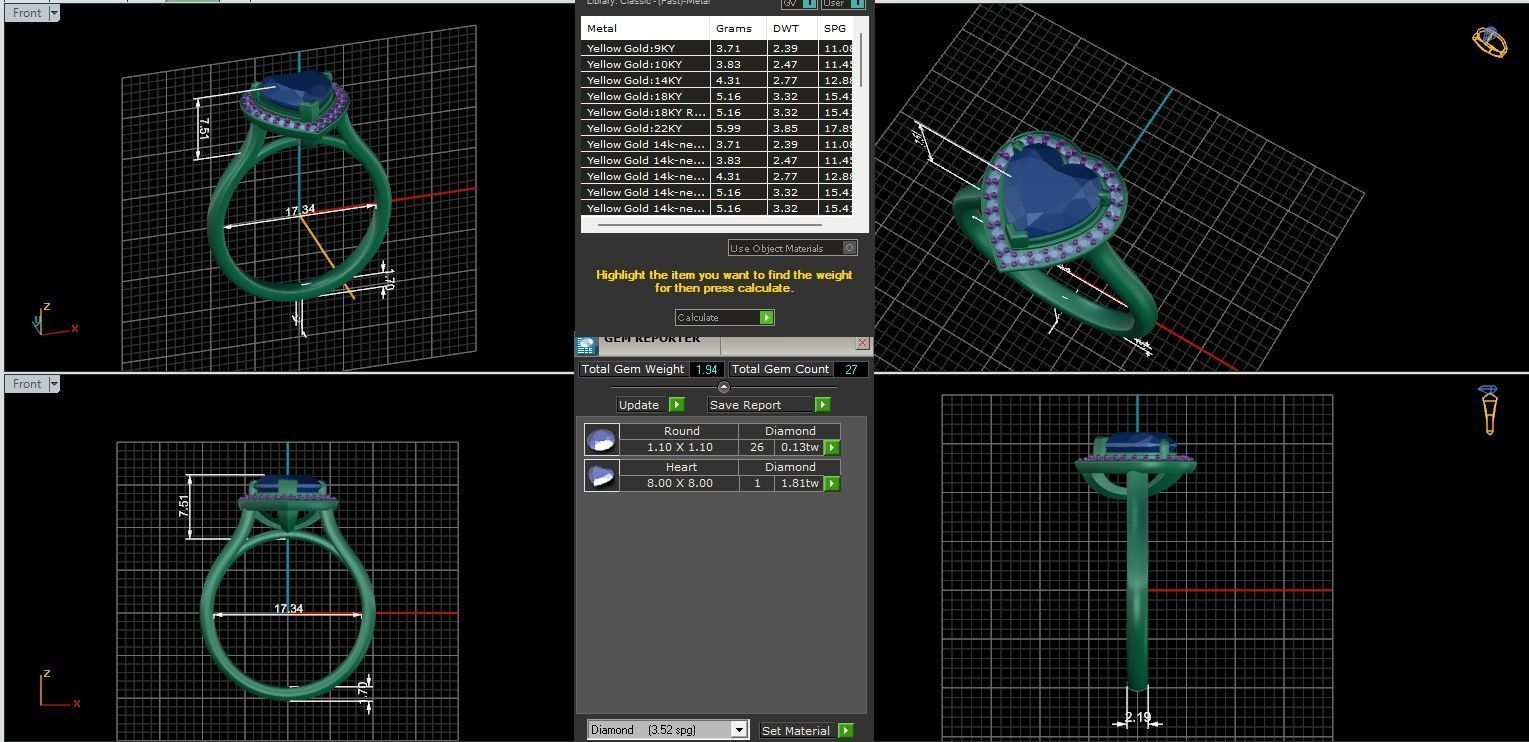Select the Heart gem shape thumbnail
Screen dimensions: 1529x742
(x=601, y=475)
